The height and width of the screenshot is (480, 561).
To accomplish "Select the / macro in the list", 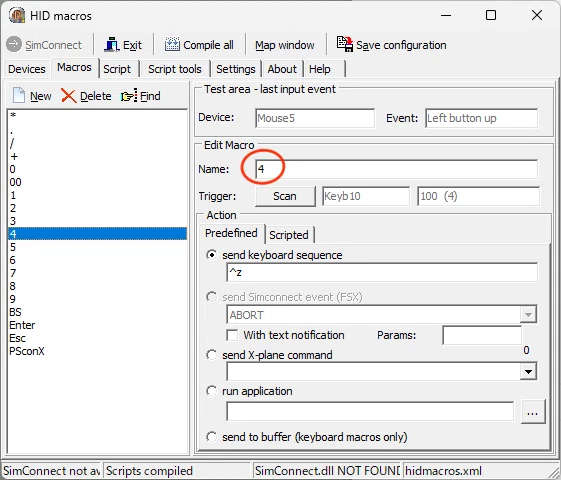I will click(97, 143).
